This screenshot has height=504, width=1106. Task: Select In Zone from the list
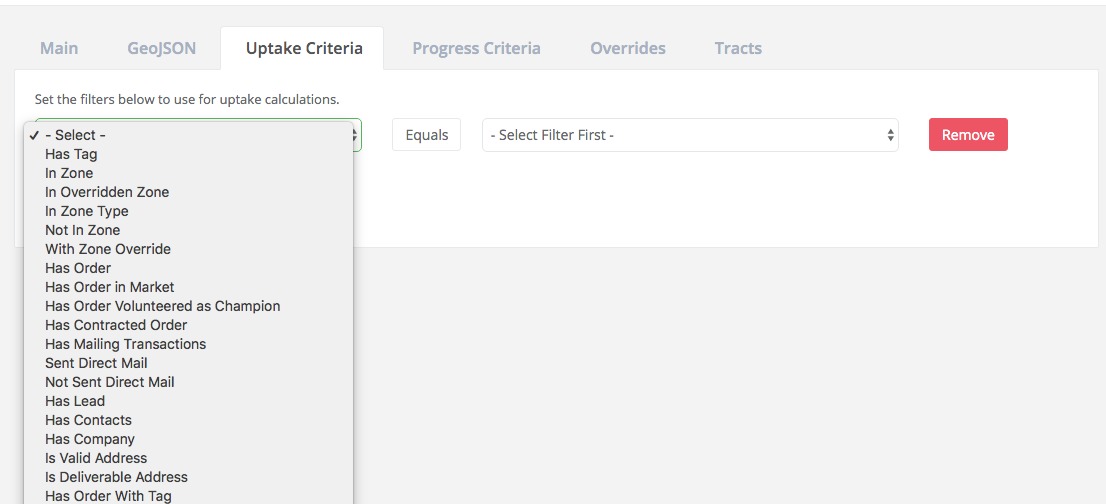tap(69, 173)
